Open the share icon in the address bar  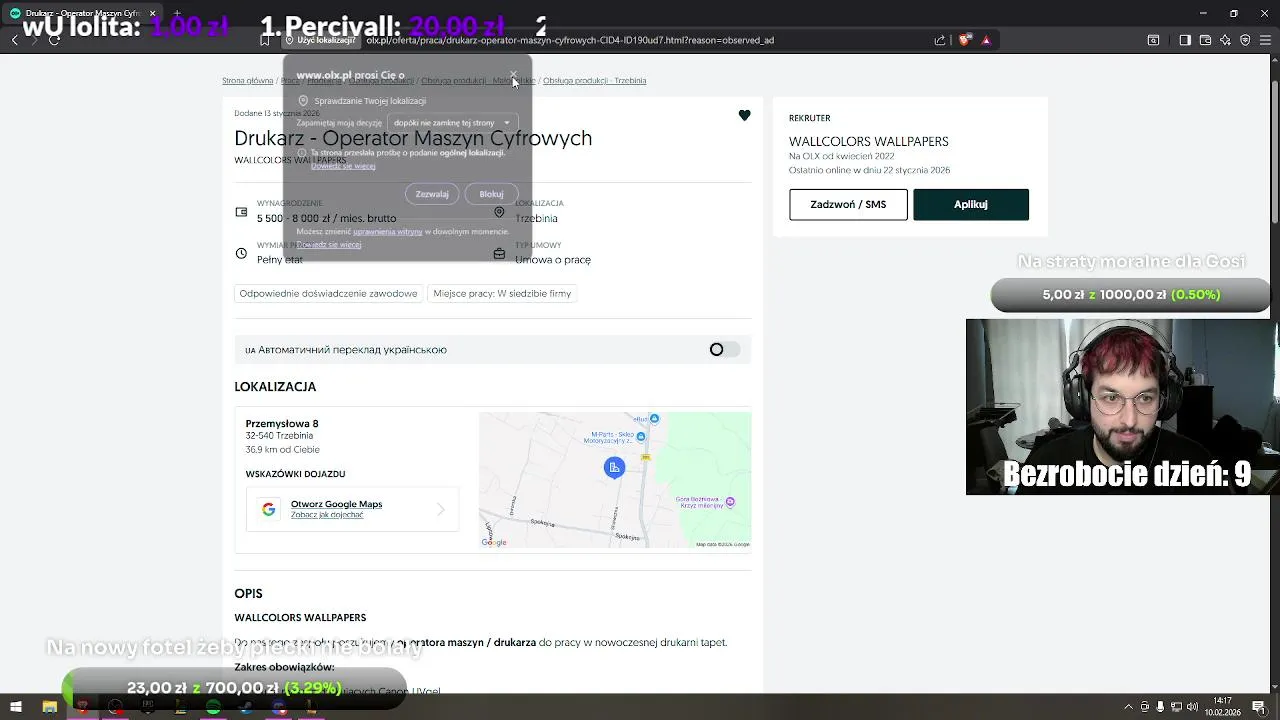pyautogui.click(x=940, y=40)
